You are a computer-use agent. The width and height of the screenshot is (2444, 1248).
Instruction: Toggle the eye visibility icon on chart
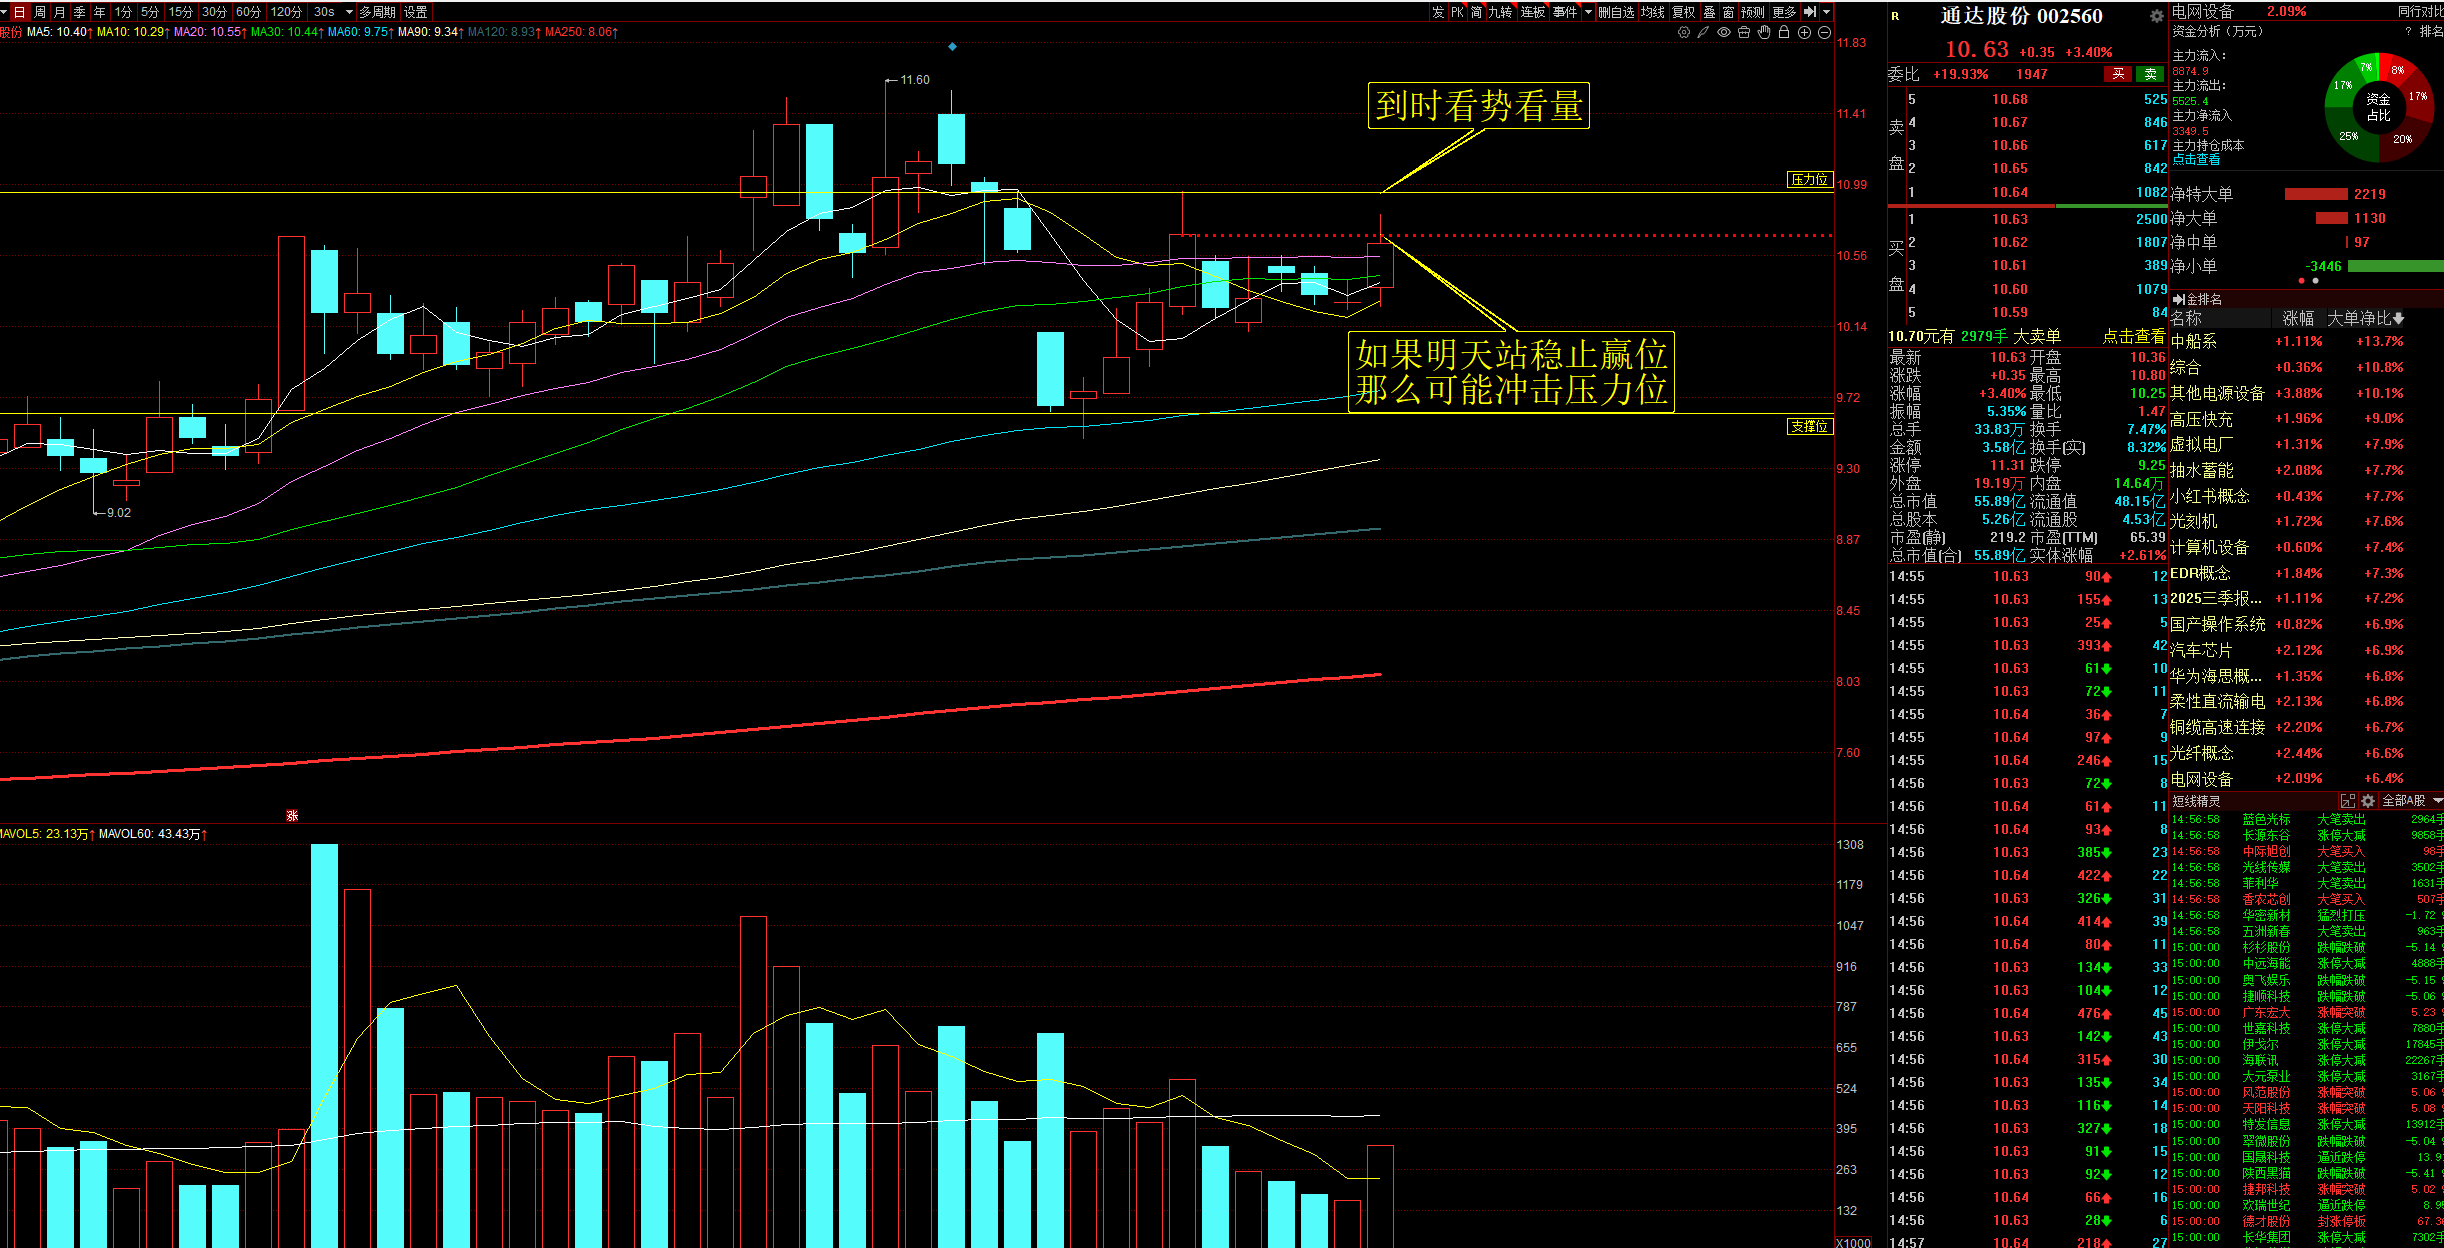tap(1724, 33)
